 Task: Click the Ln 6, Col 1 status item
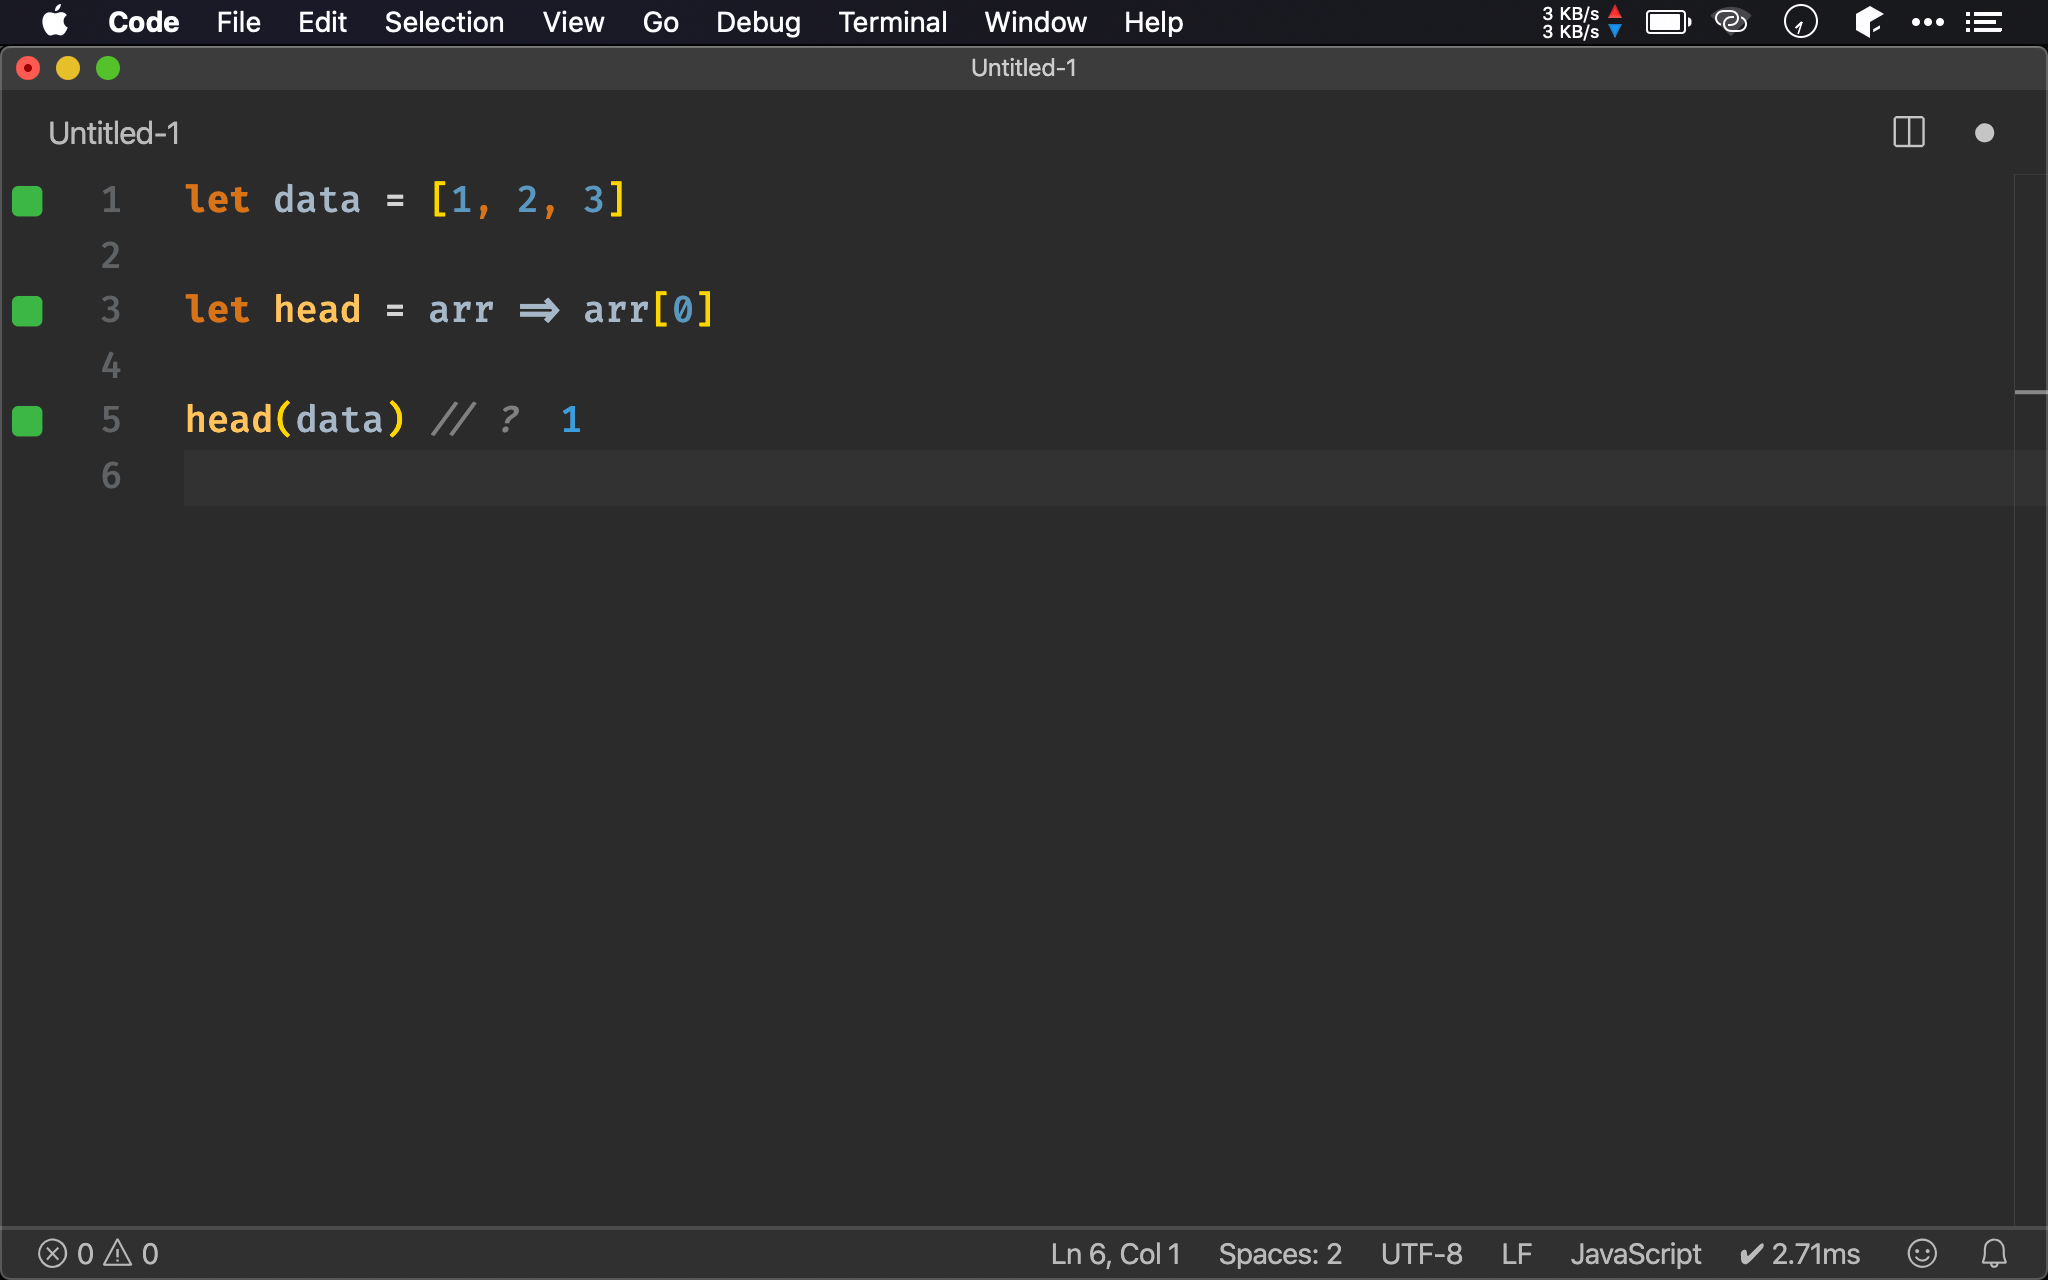pos(1115,1253)
